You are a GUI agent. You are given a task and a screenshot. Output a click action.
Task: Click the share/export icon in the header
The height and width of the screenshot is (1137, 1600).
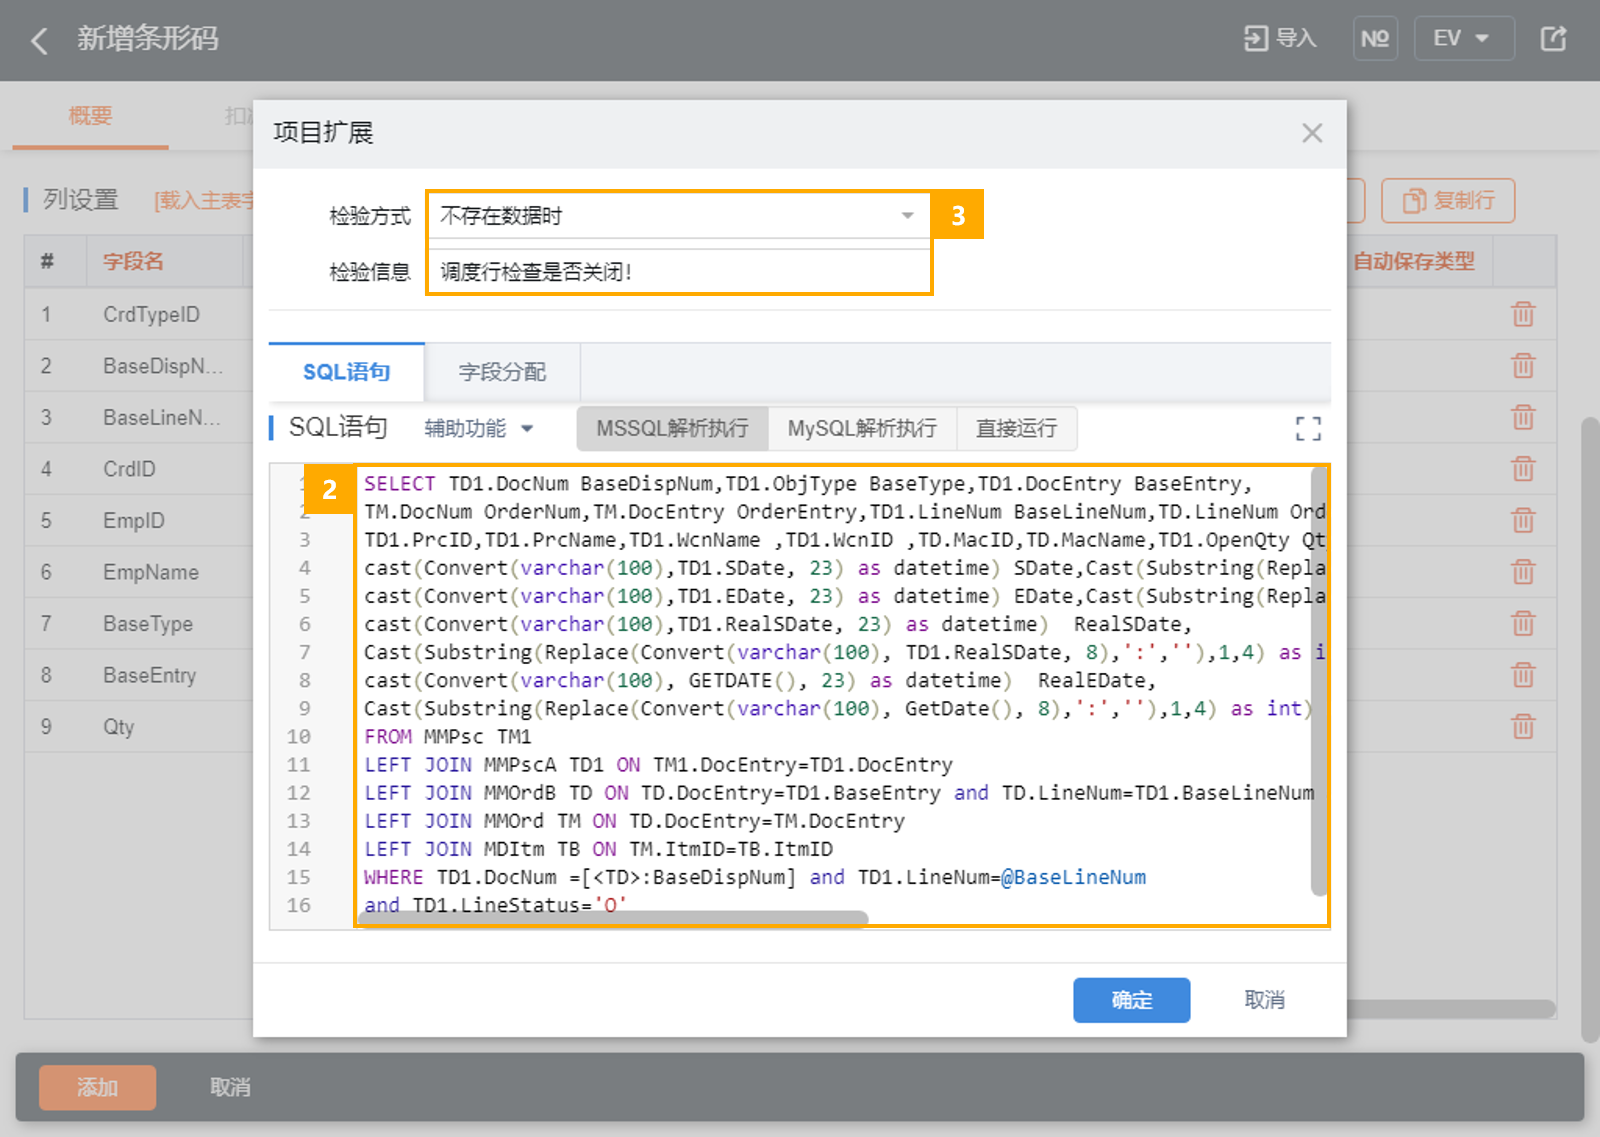coord(1553,39)
